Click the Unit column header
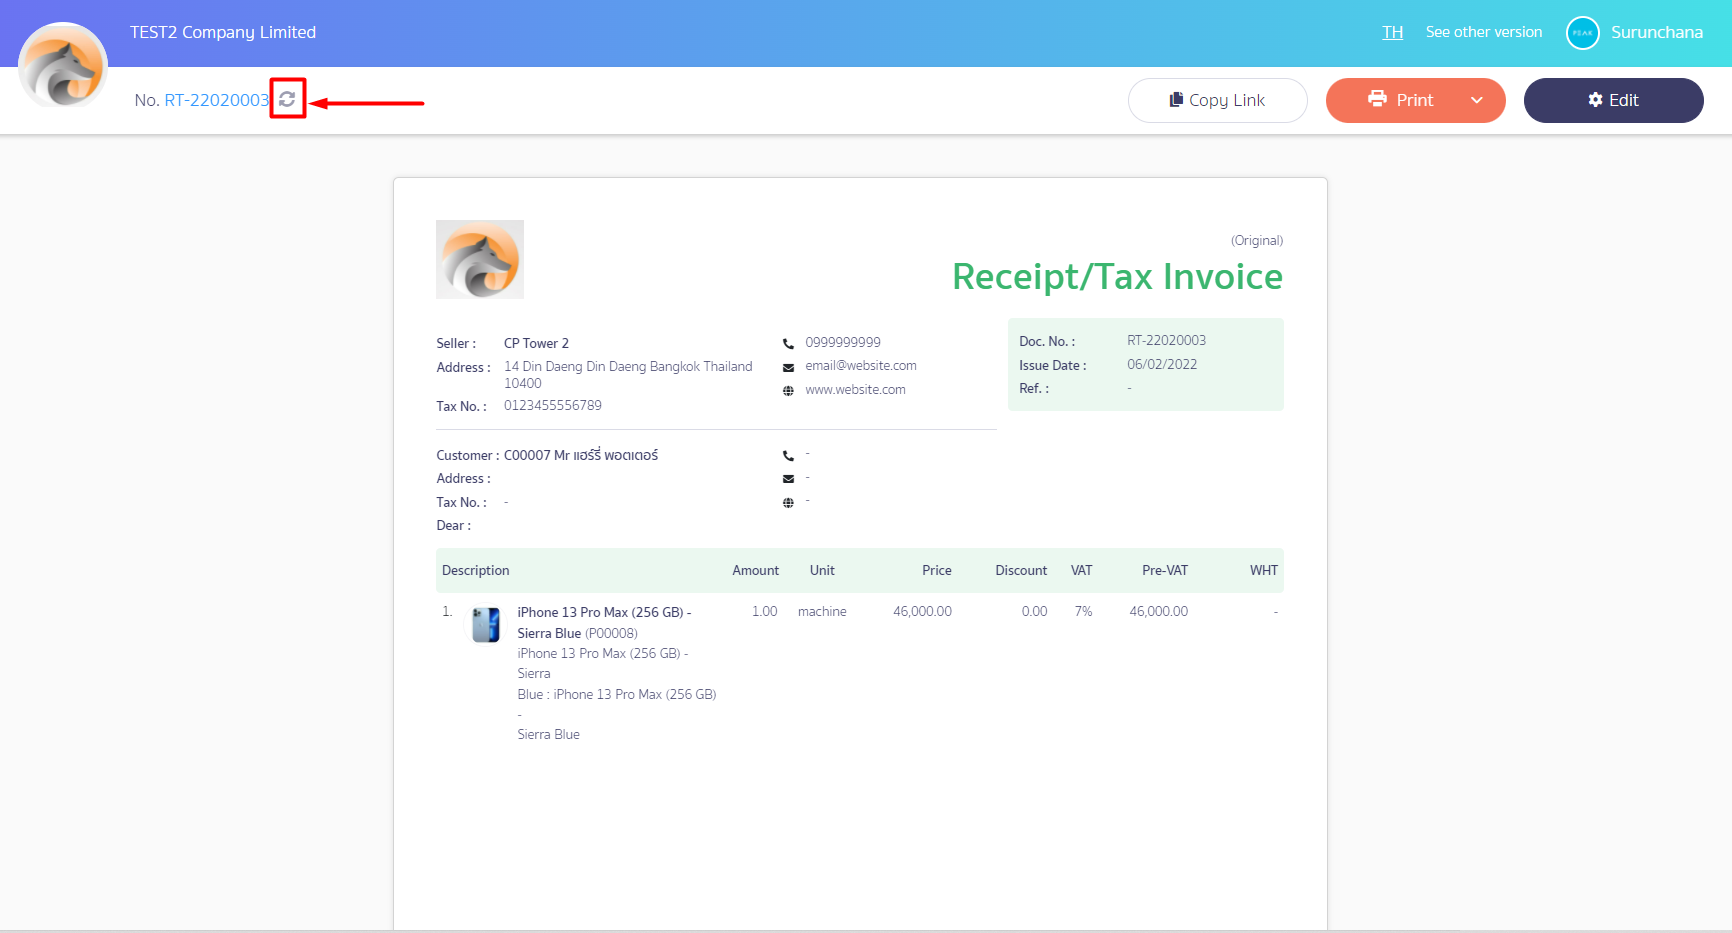Viewport: 1732px width, 933px height. pos(822,570)
